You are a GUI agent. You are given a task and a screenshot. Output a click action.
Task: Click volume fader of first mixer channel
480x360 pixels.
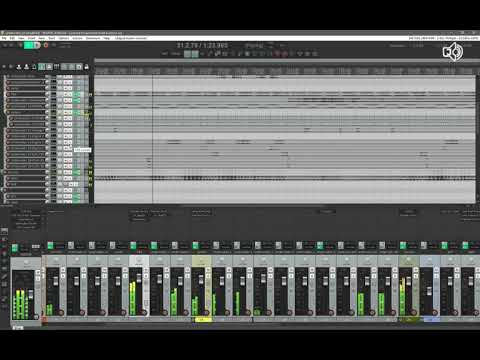[x=56, y=282]
